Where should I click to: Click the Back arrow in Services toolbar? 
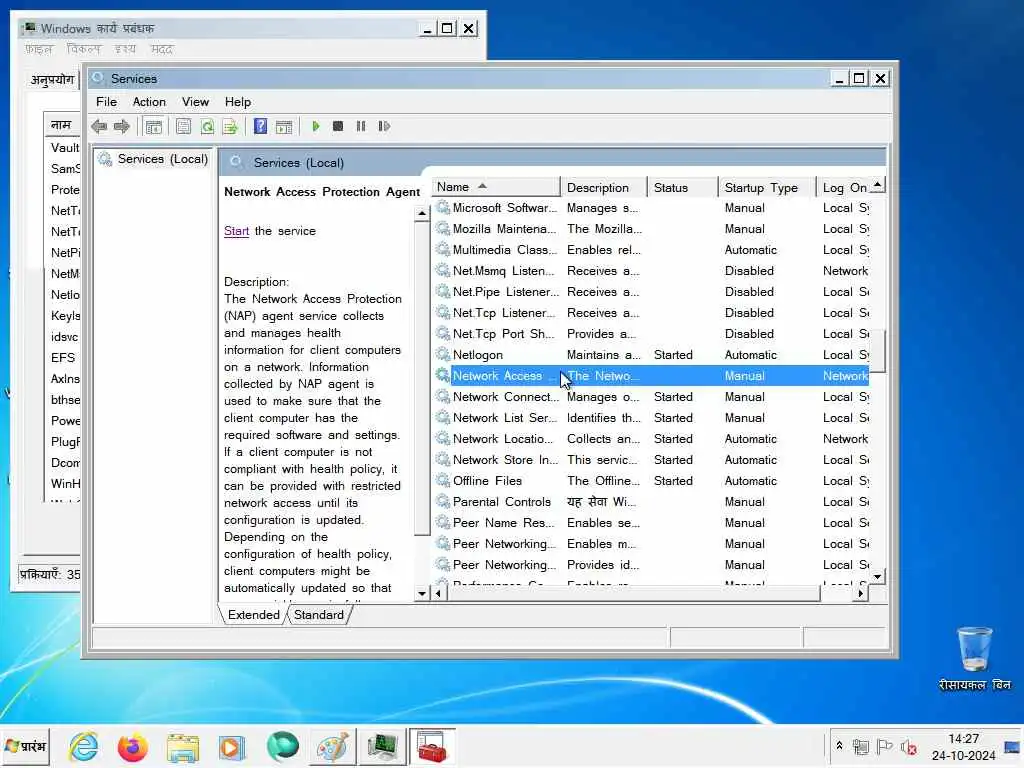[x=99, y=126]
